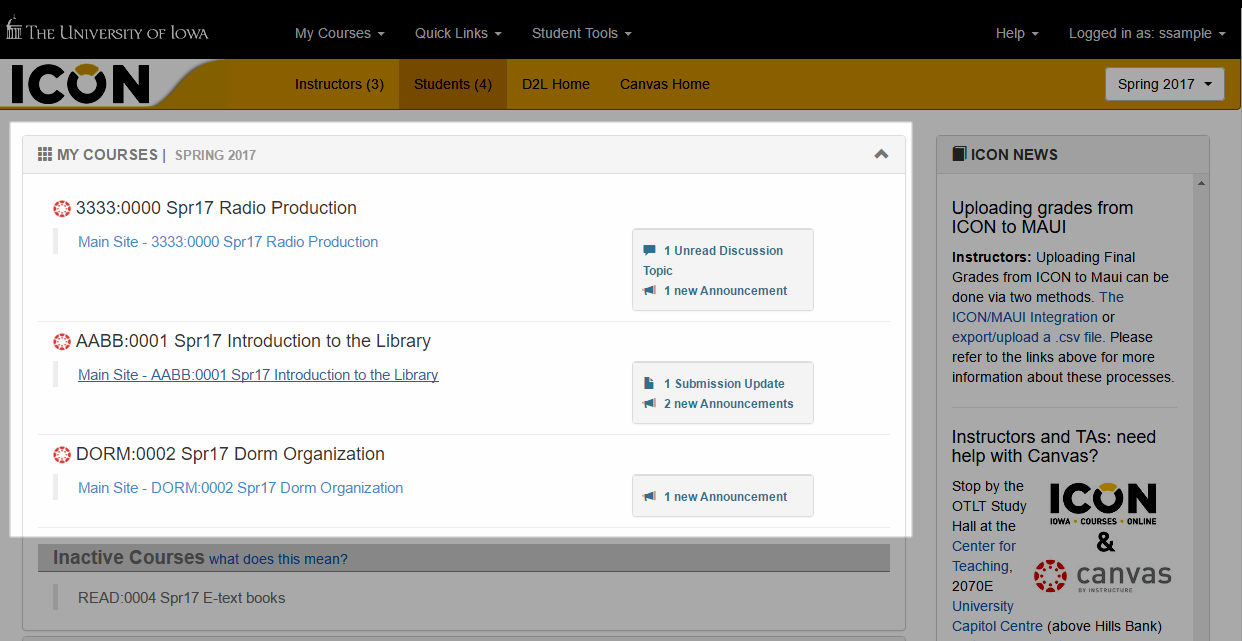1242x641 pixels.
Task: Click the ICON News scrollbar up arrow
Action: (1201, 182)
